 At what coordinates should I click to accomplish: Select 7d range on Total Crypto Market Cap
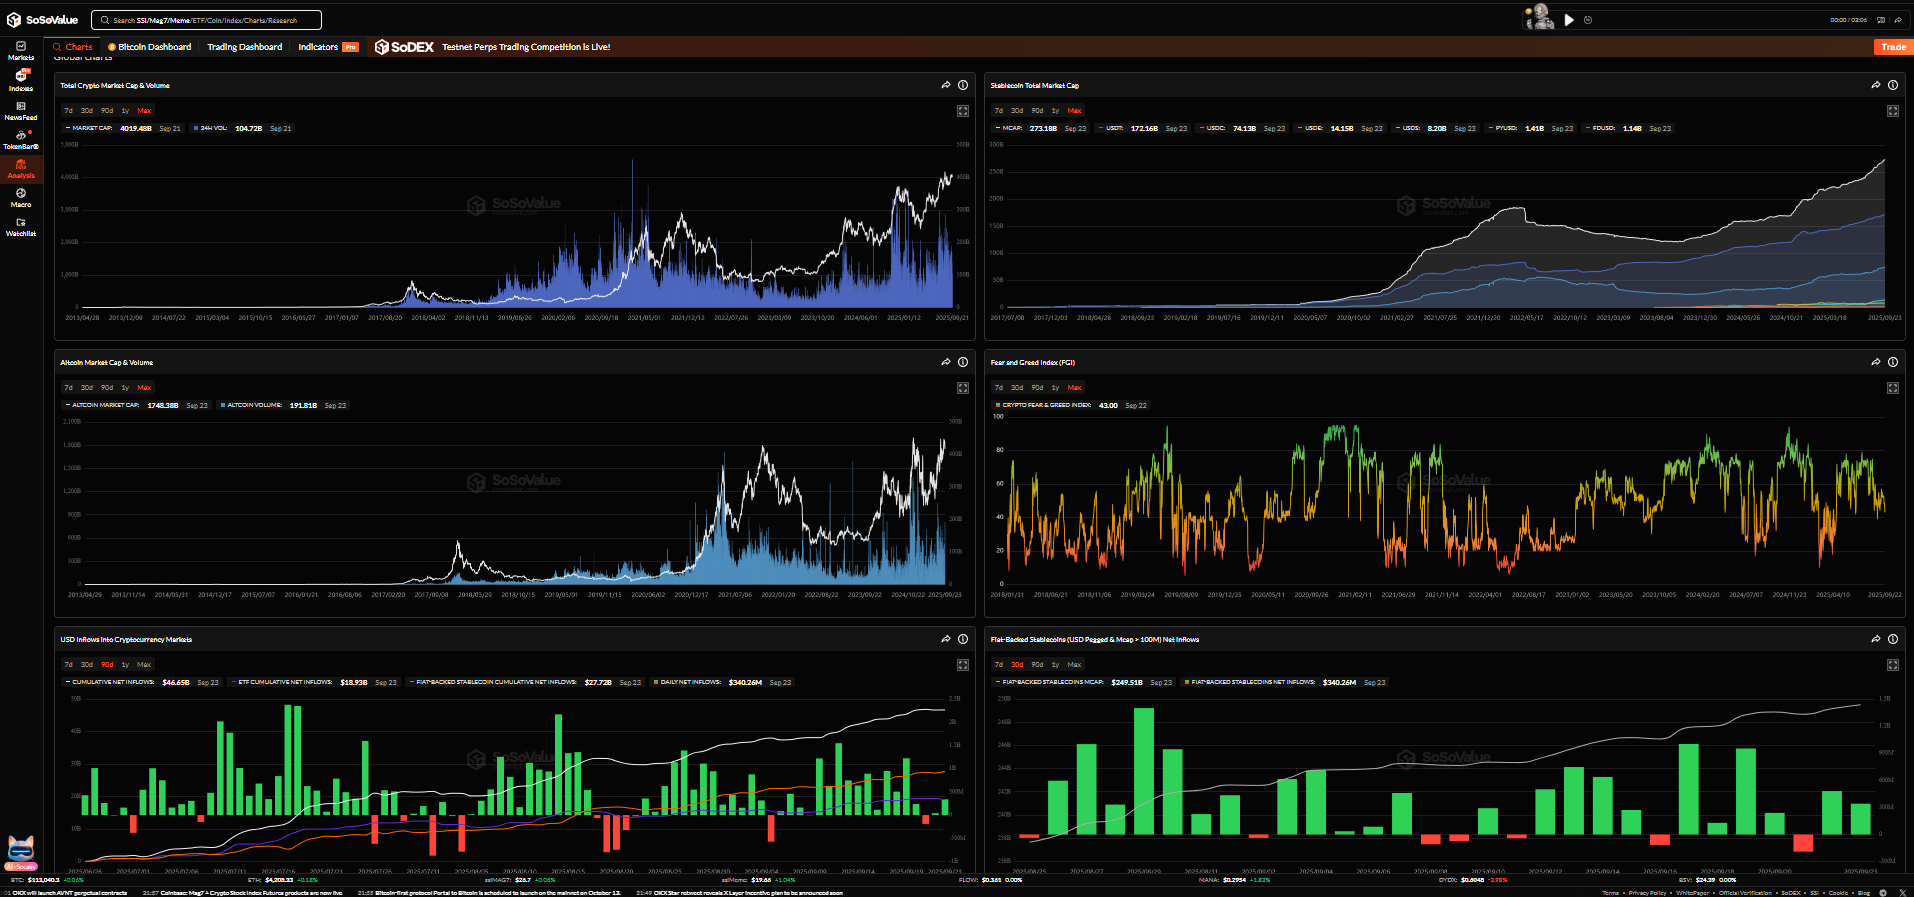point(68,111)
